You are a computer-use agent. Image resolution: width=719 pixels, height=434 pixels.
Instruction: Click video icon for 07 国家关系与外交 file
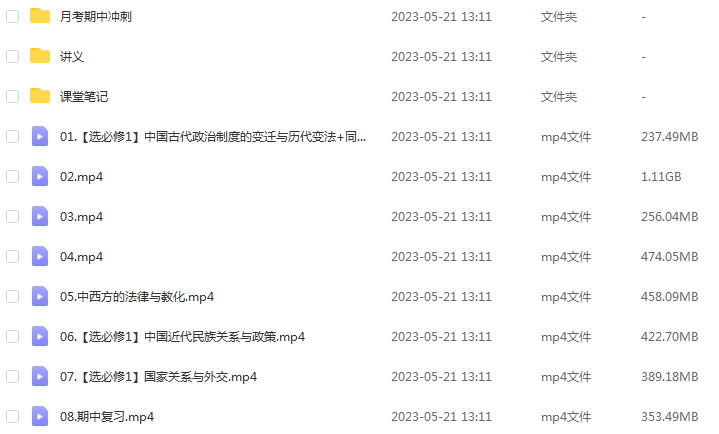coord(40,376)
